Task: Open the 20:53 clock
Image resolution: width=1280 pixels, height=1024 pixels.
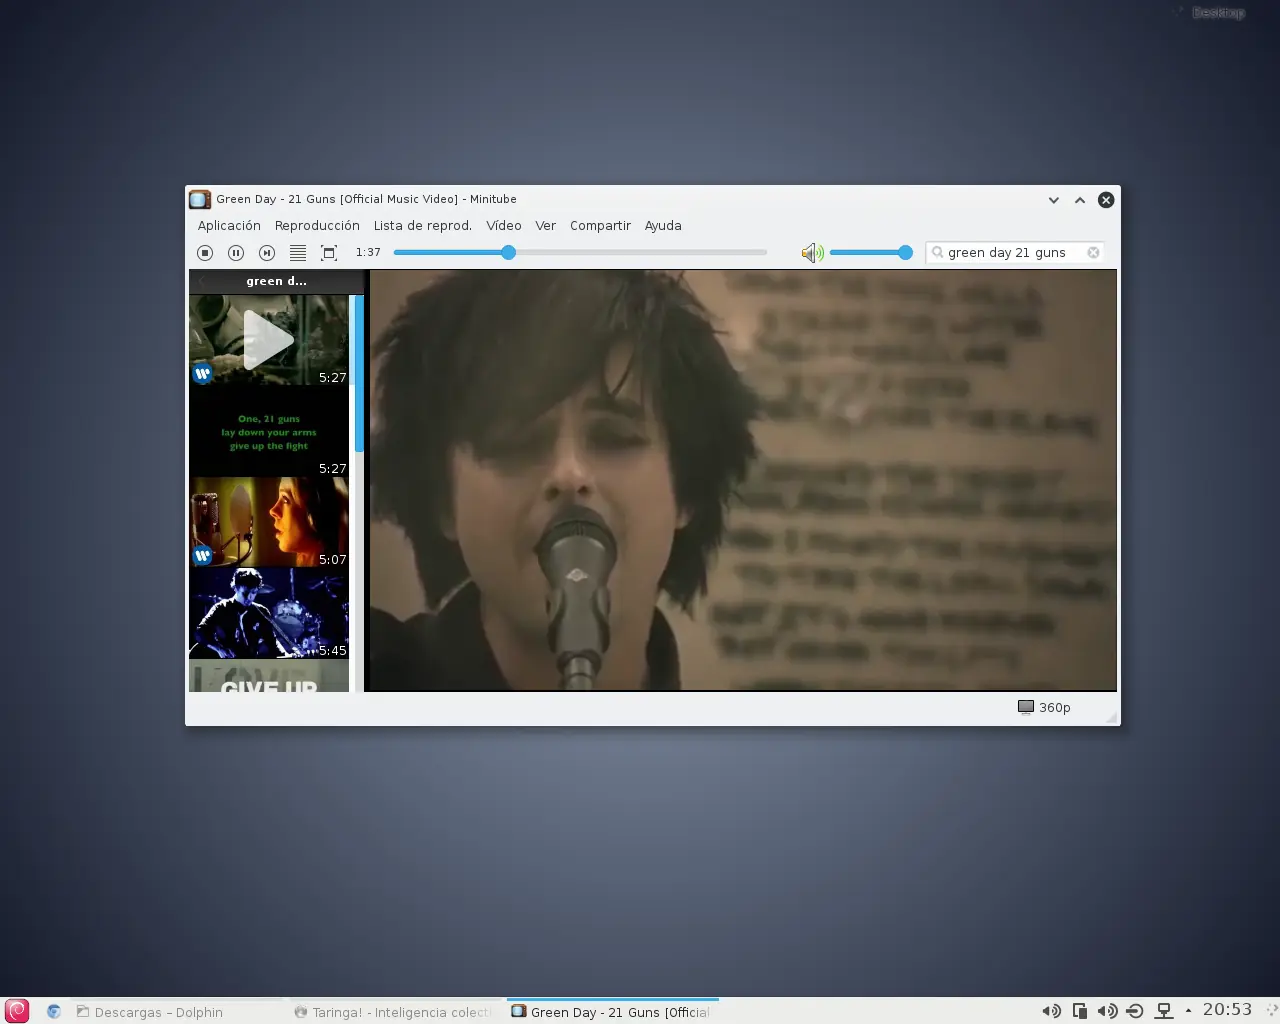Action: tap(1227, 1010)
